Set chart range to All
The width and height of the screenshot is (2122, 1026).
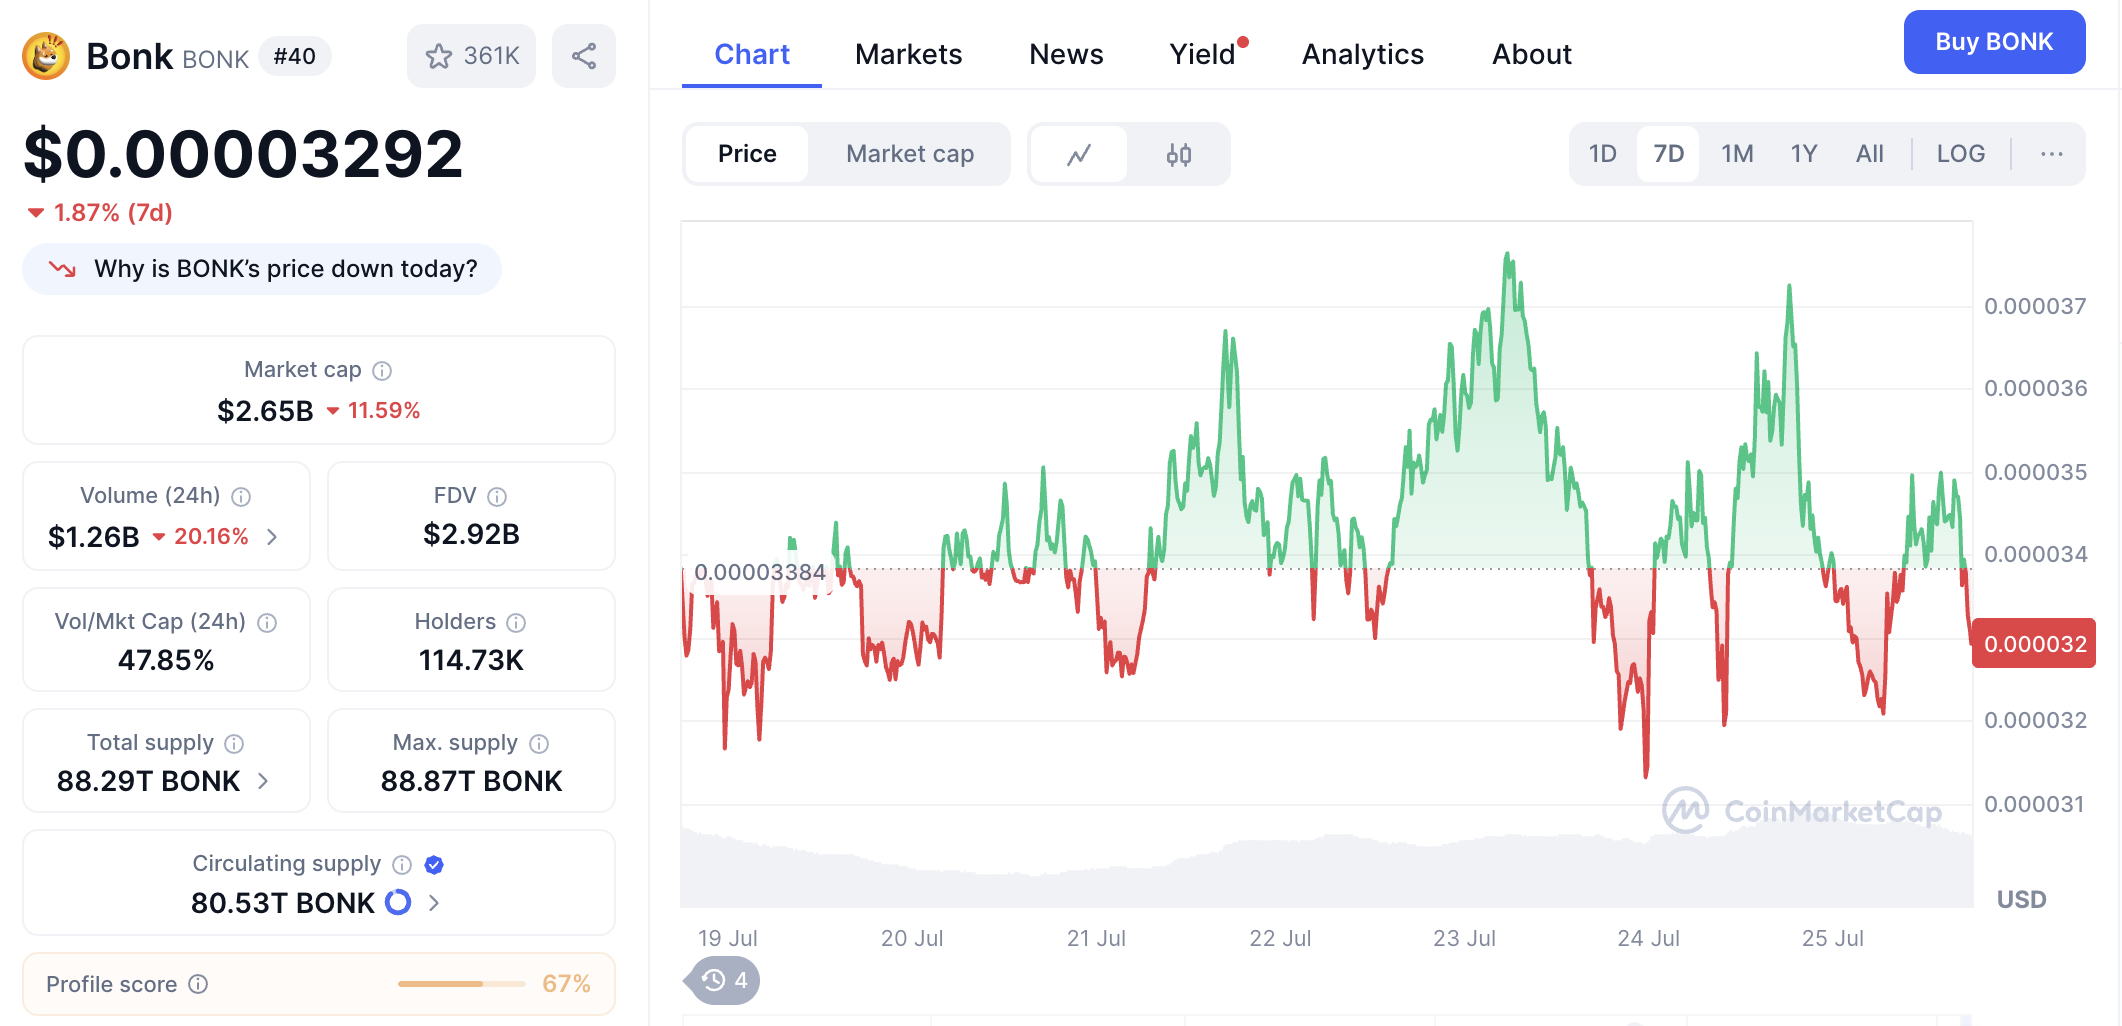(x=1870, y=154)
